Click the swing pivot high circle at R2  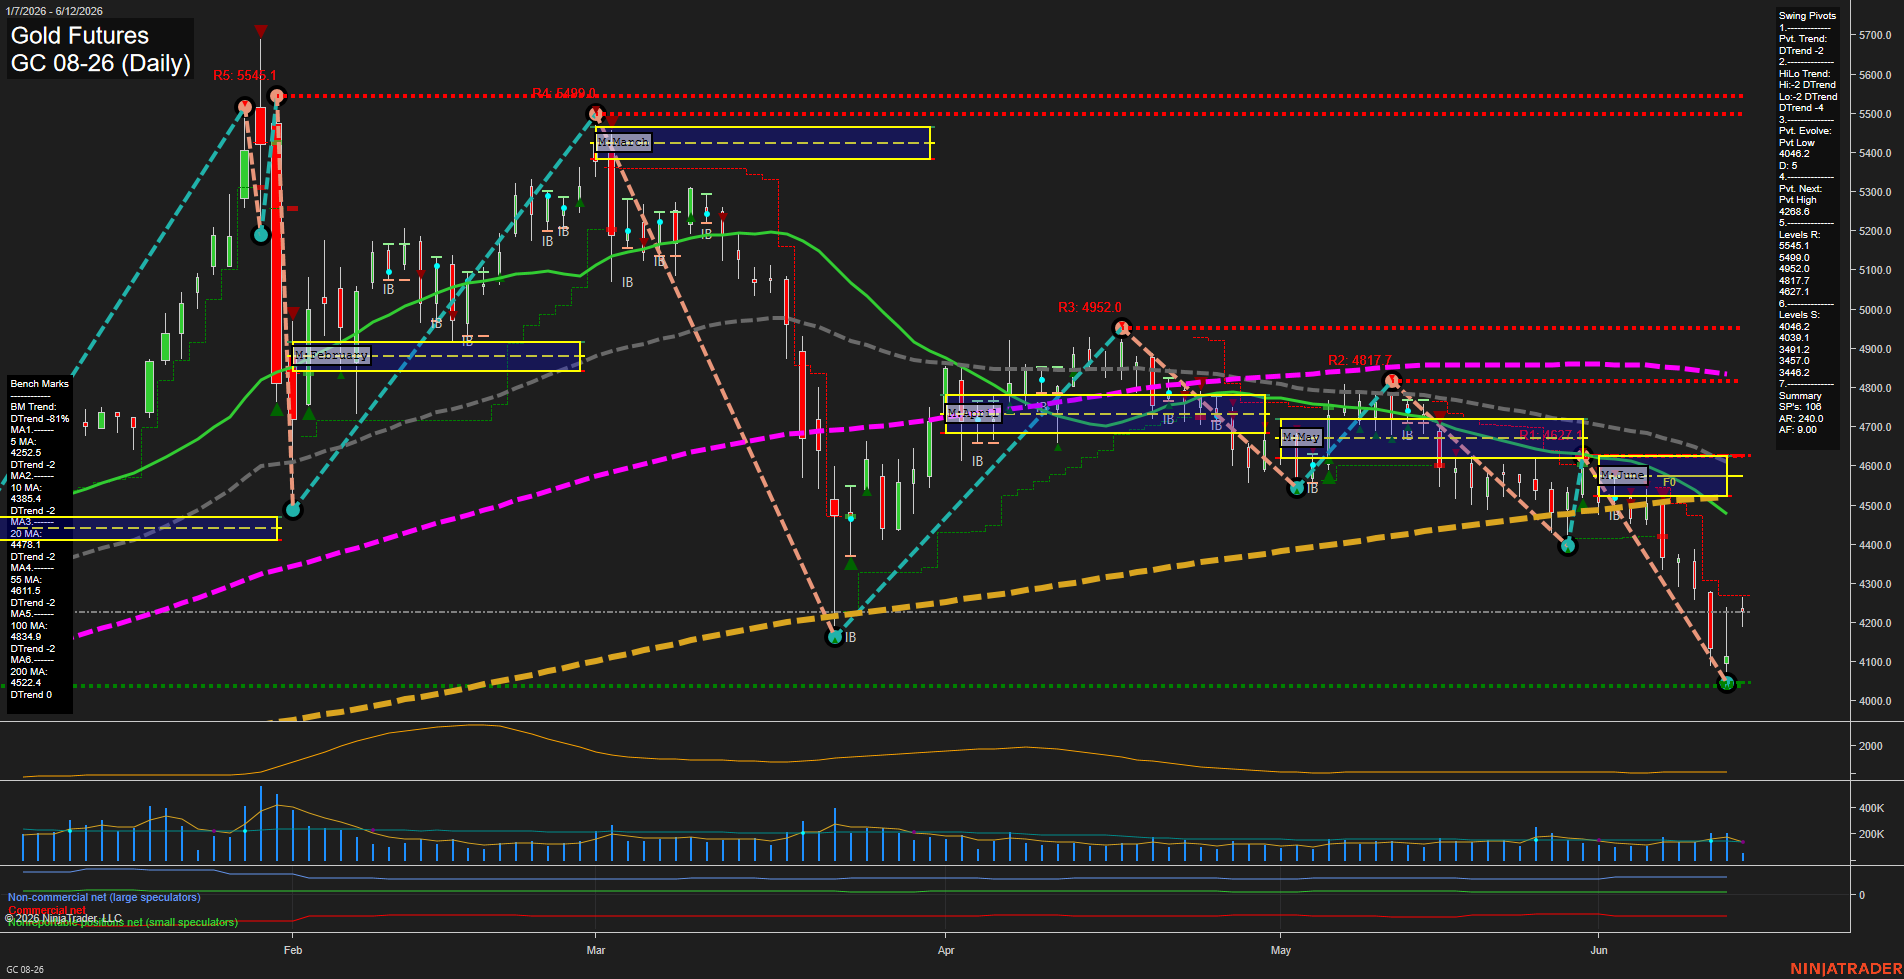pos(1391,381)
